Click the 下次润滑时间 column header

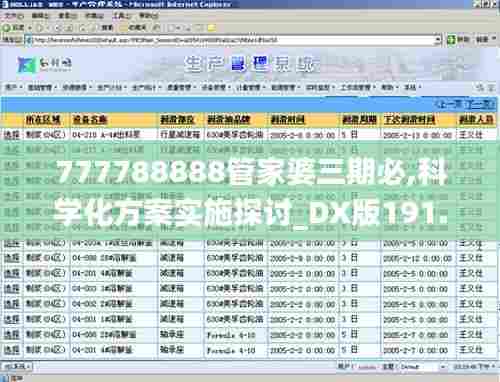410,119
